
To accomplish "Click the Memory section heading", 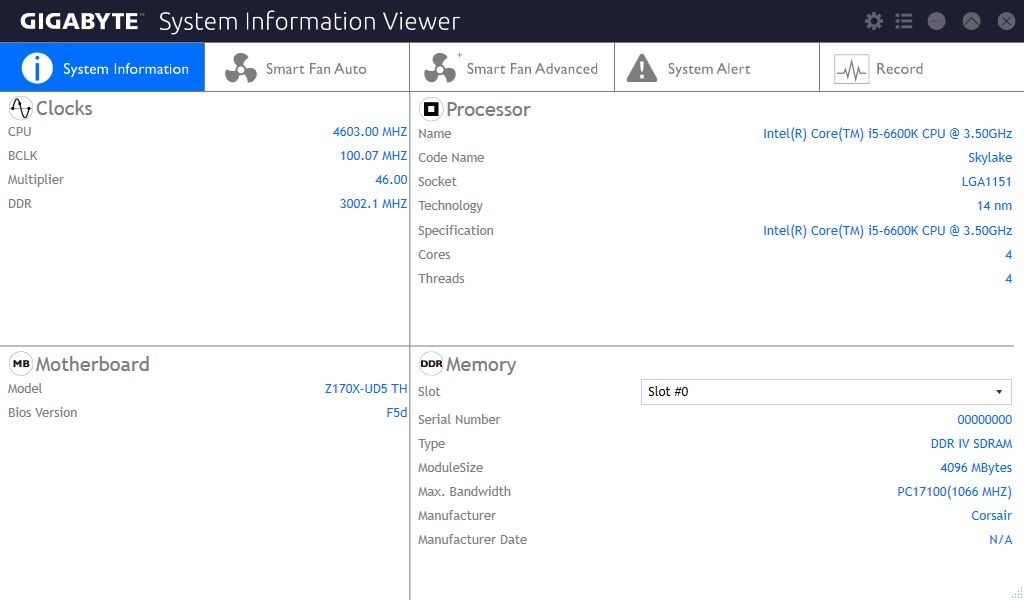I will pyautogui.click(x=481, y=364).
